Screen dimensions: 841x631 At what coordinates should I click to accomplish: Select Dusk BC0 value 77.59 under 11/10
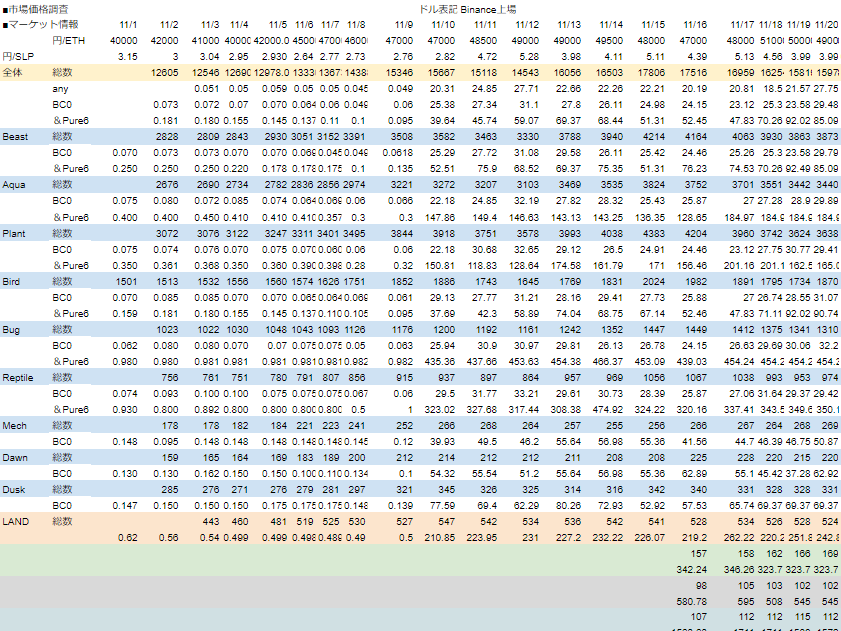(x=442, y=507)
